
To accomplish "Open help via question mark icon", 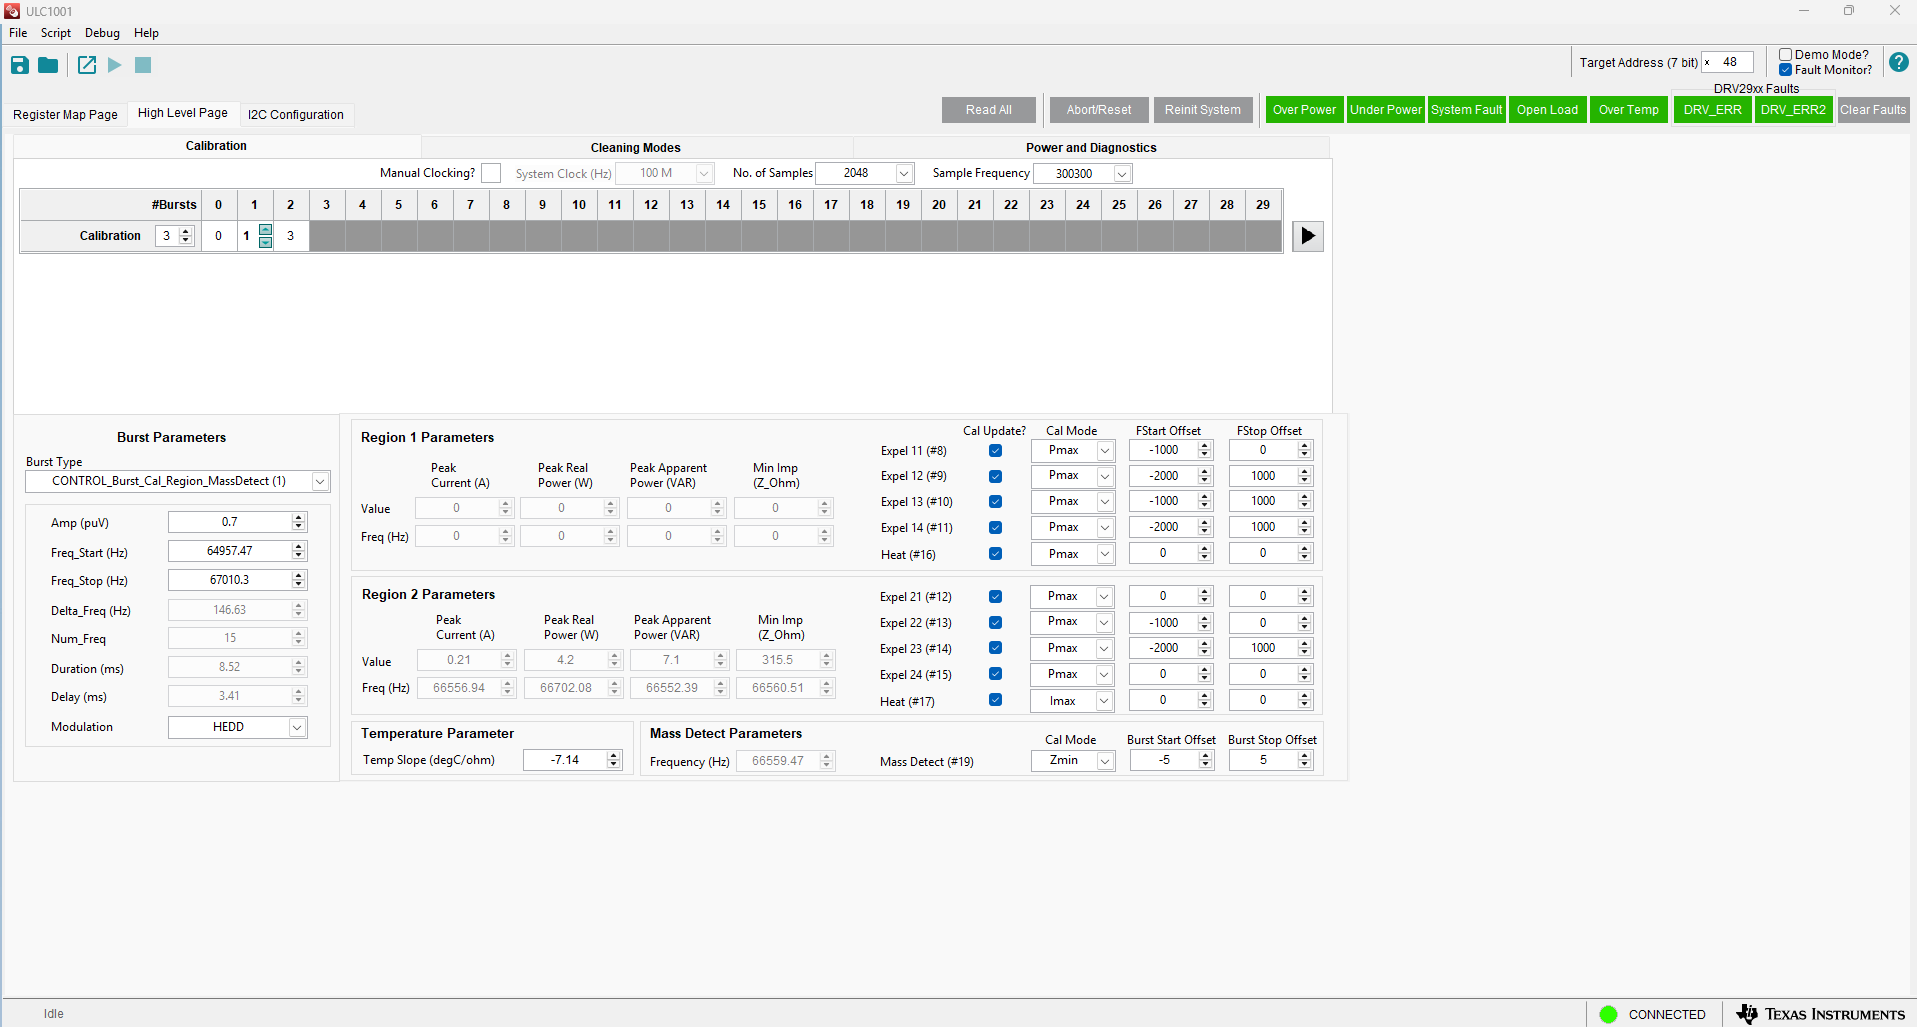I will click(x=1898, y=62).
